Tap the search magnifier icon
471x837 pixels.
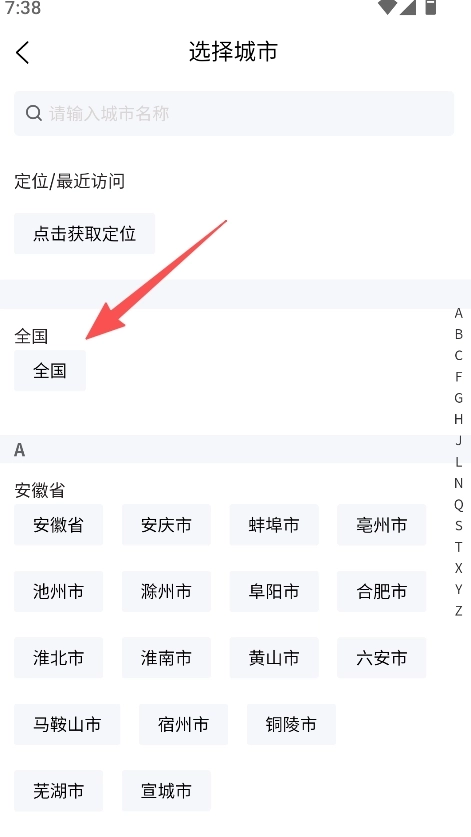(34, 113)
